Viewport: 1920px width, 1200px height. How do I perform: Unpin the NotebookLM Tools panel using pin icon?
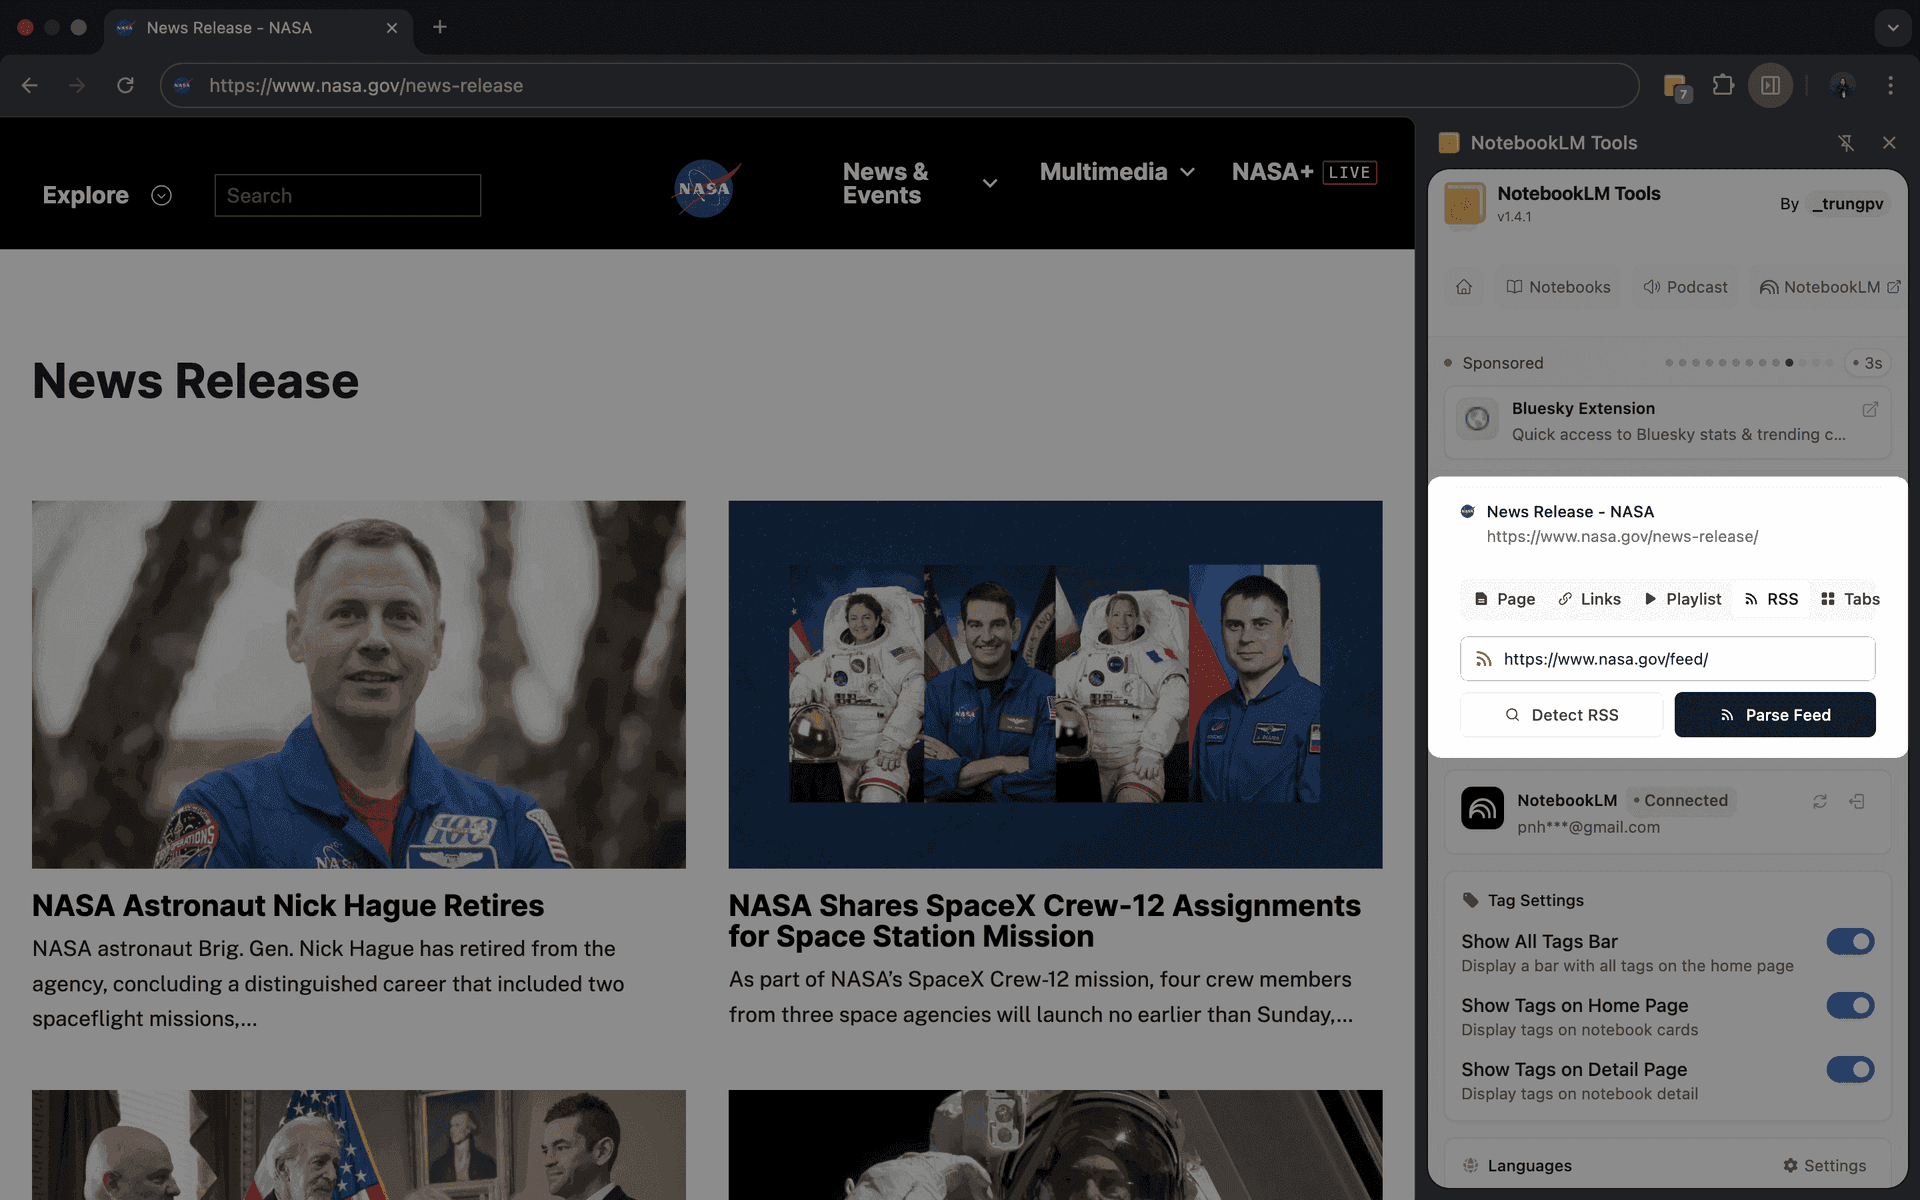pos(1845,143)
